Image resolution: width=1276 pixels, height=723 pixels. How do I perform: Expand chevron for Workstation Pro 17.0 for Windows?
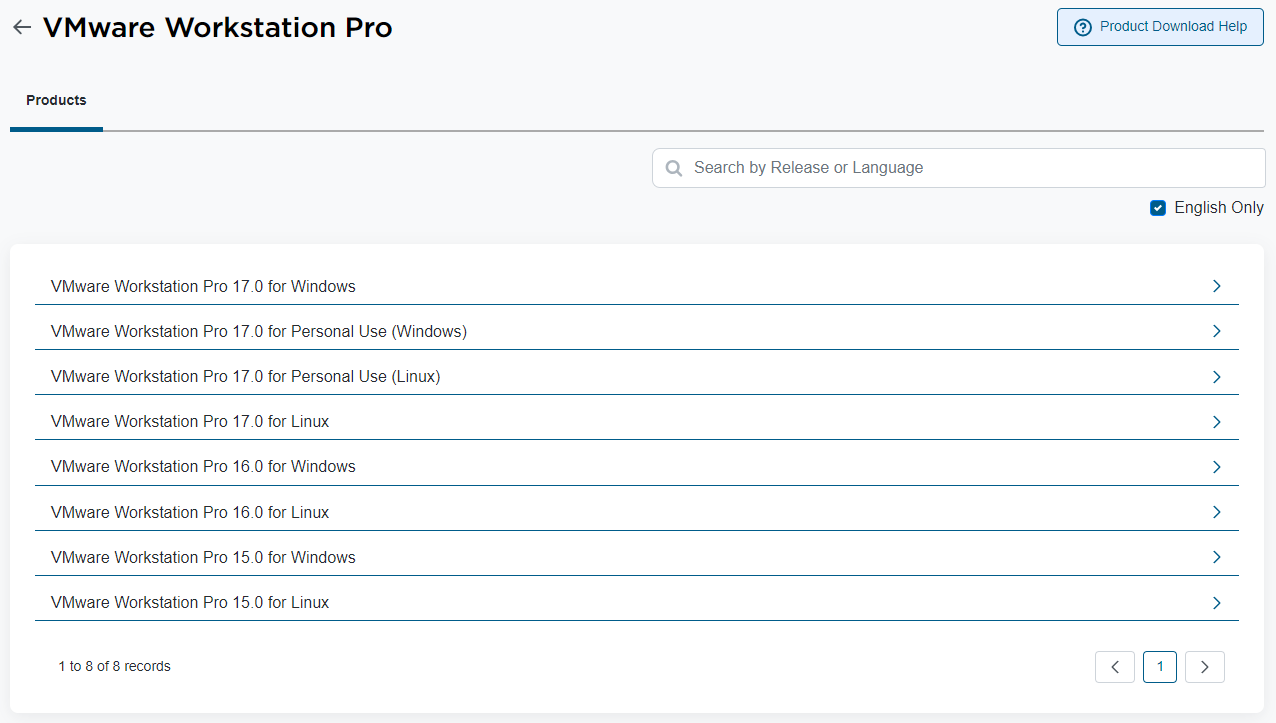[1217, 286]
